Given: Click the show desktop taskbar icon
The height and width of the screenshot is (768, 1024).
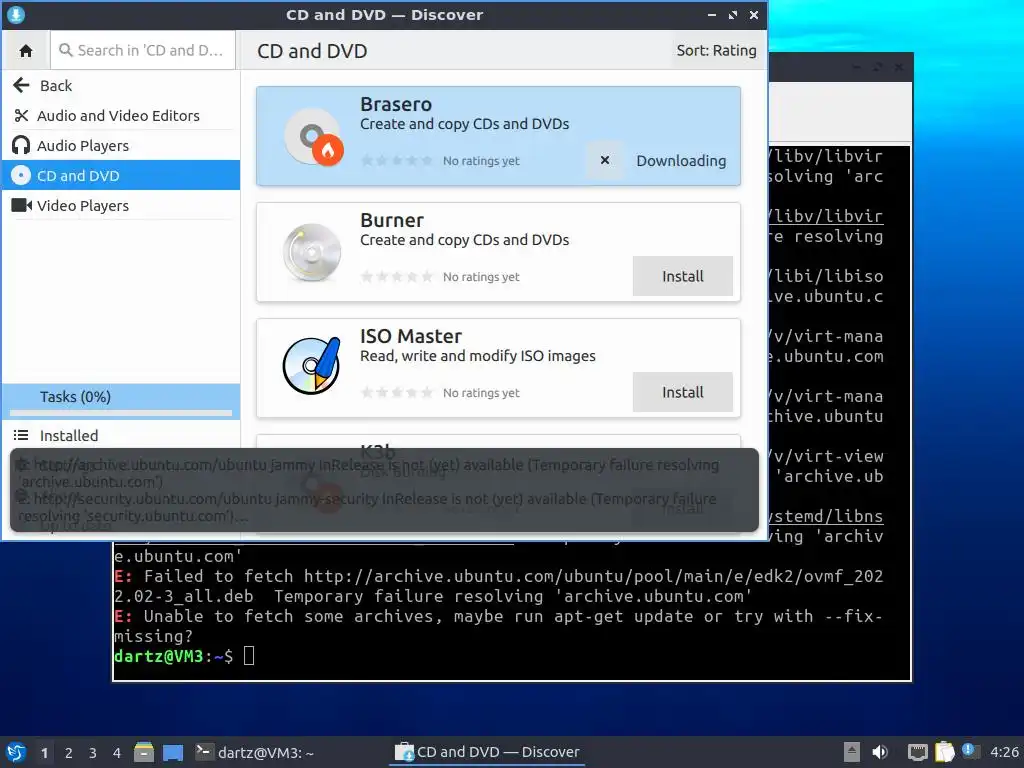Looking at the screenshot, I should click(173, 752).
